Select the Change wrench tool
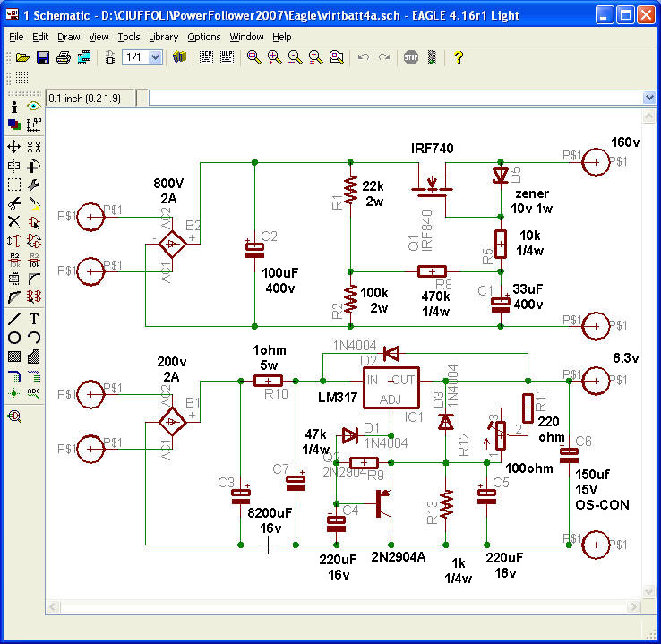The height and width of the screenshot is (644, 661). click(34, 185)
